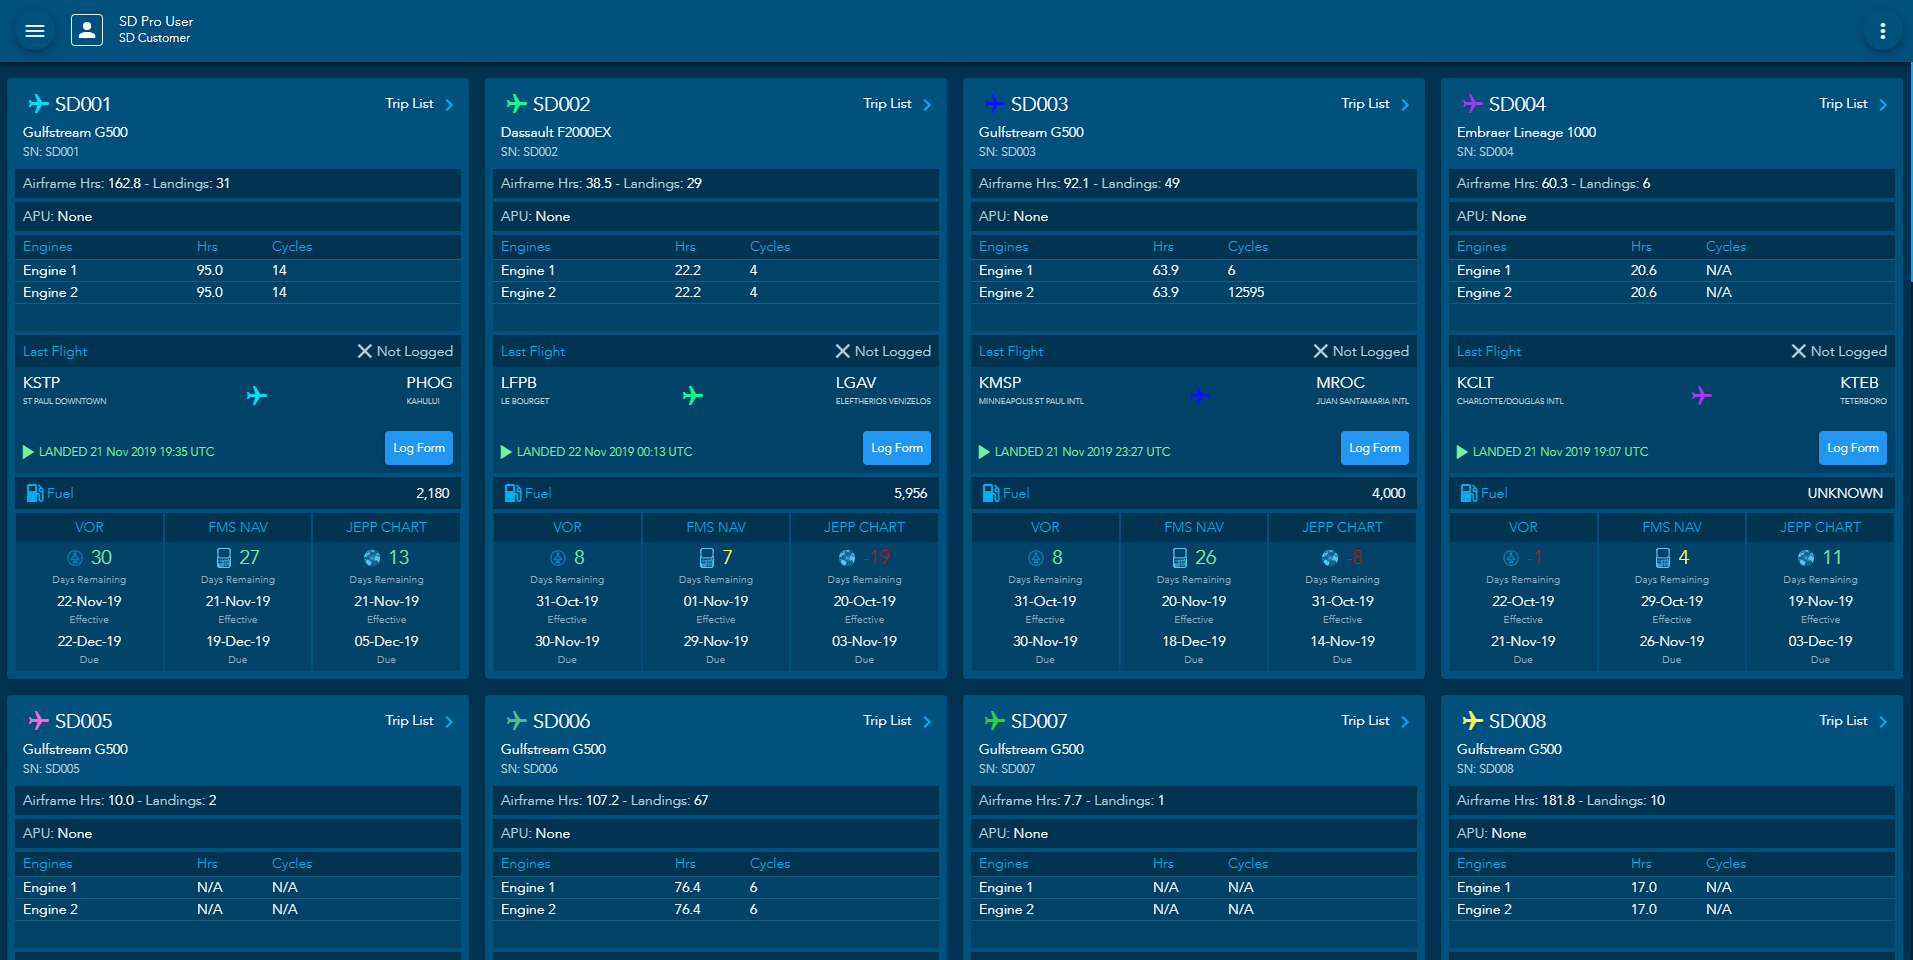
Task: Expand SD005 Trip List chevron
Action: pos(449,721)
